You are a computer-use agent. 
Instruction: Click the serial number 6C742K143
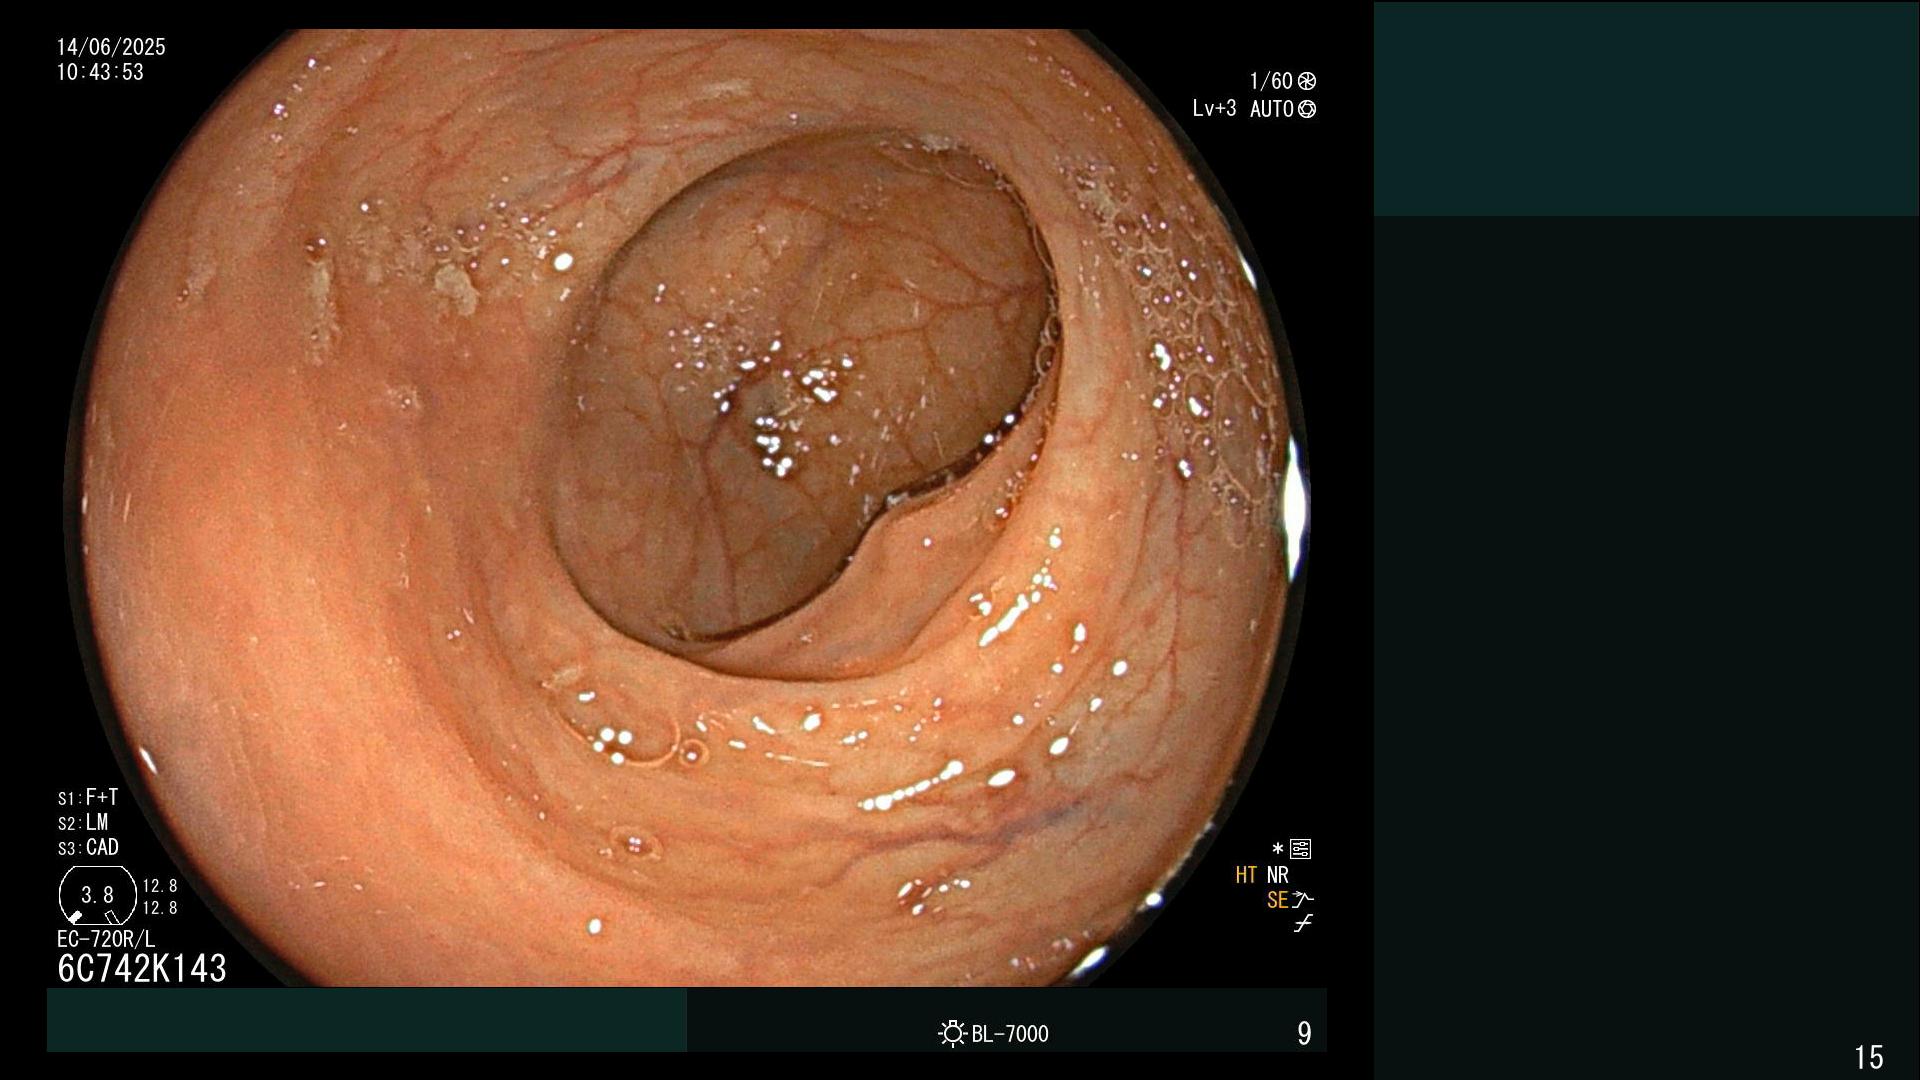(x=142, y=968)
